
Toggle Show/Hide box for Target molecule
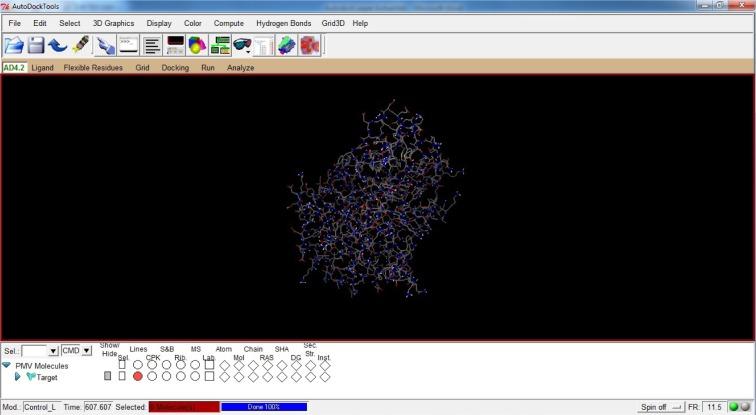109,376
